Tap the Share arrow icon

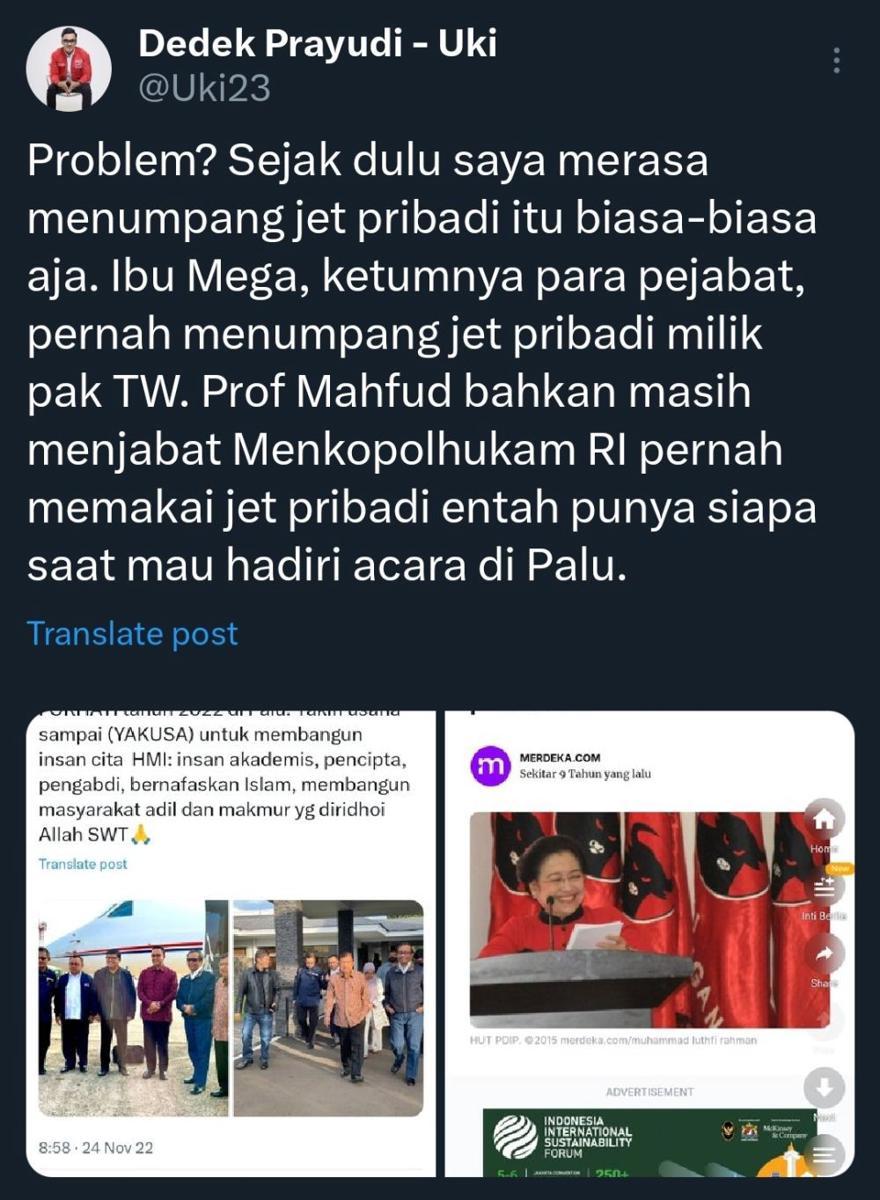(824, 954)
